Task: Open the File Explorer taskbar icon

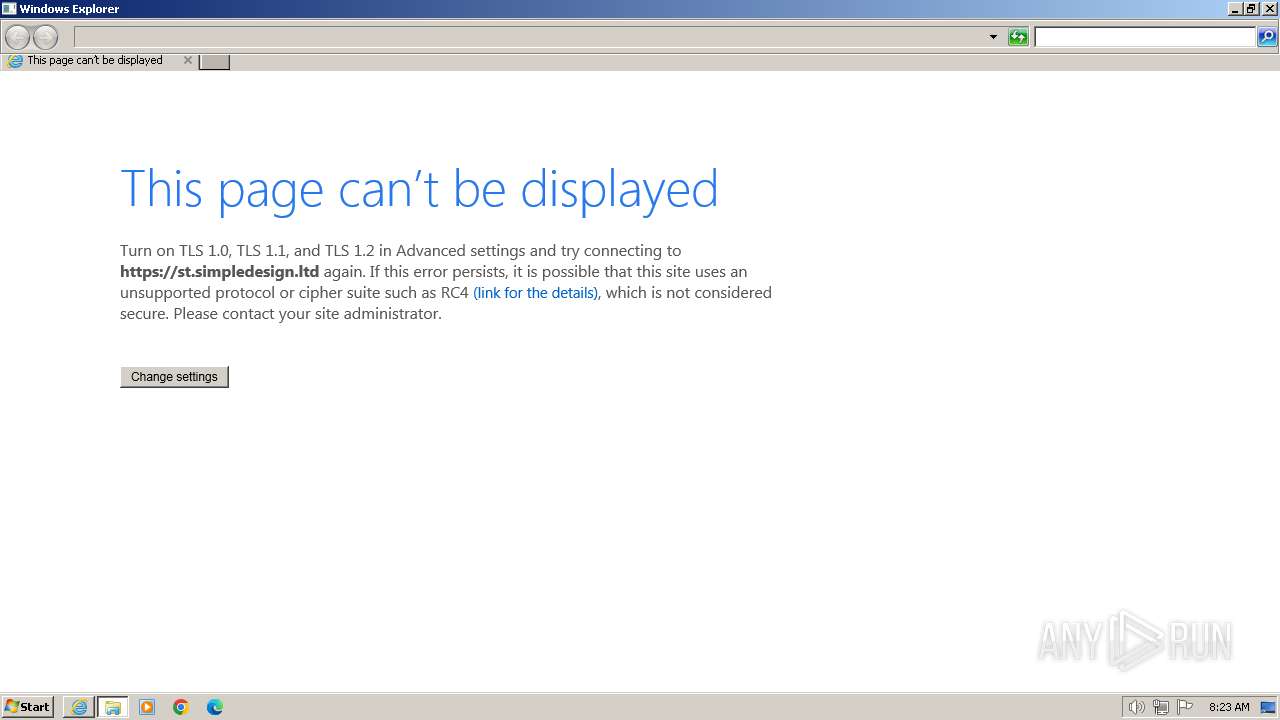Action: [x=113, y=707]
